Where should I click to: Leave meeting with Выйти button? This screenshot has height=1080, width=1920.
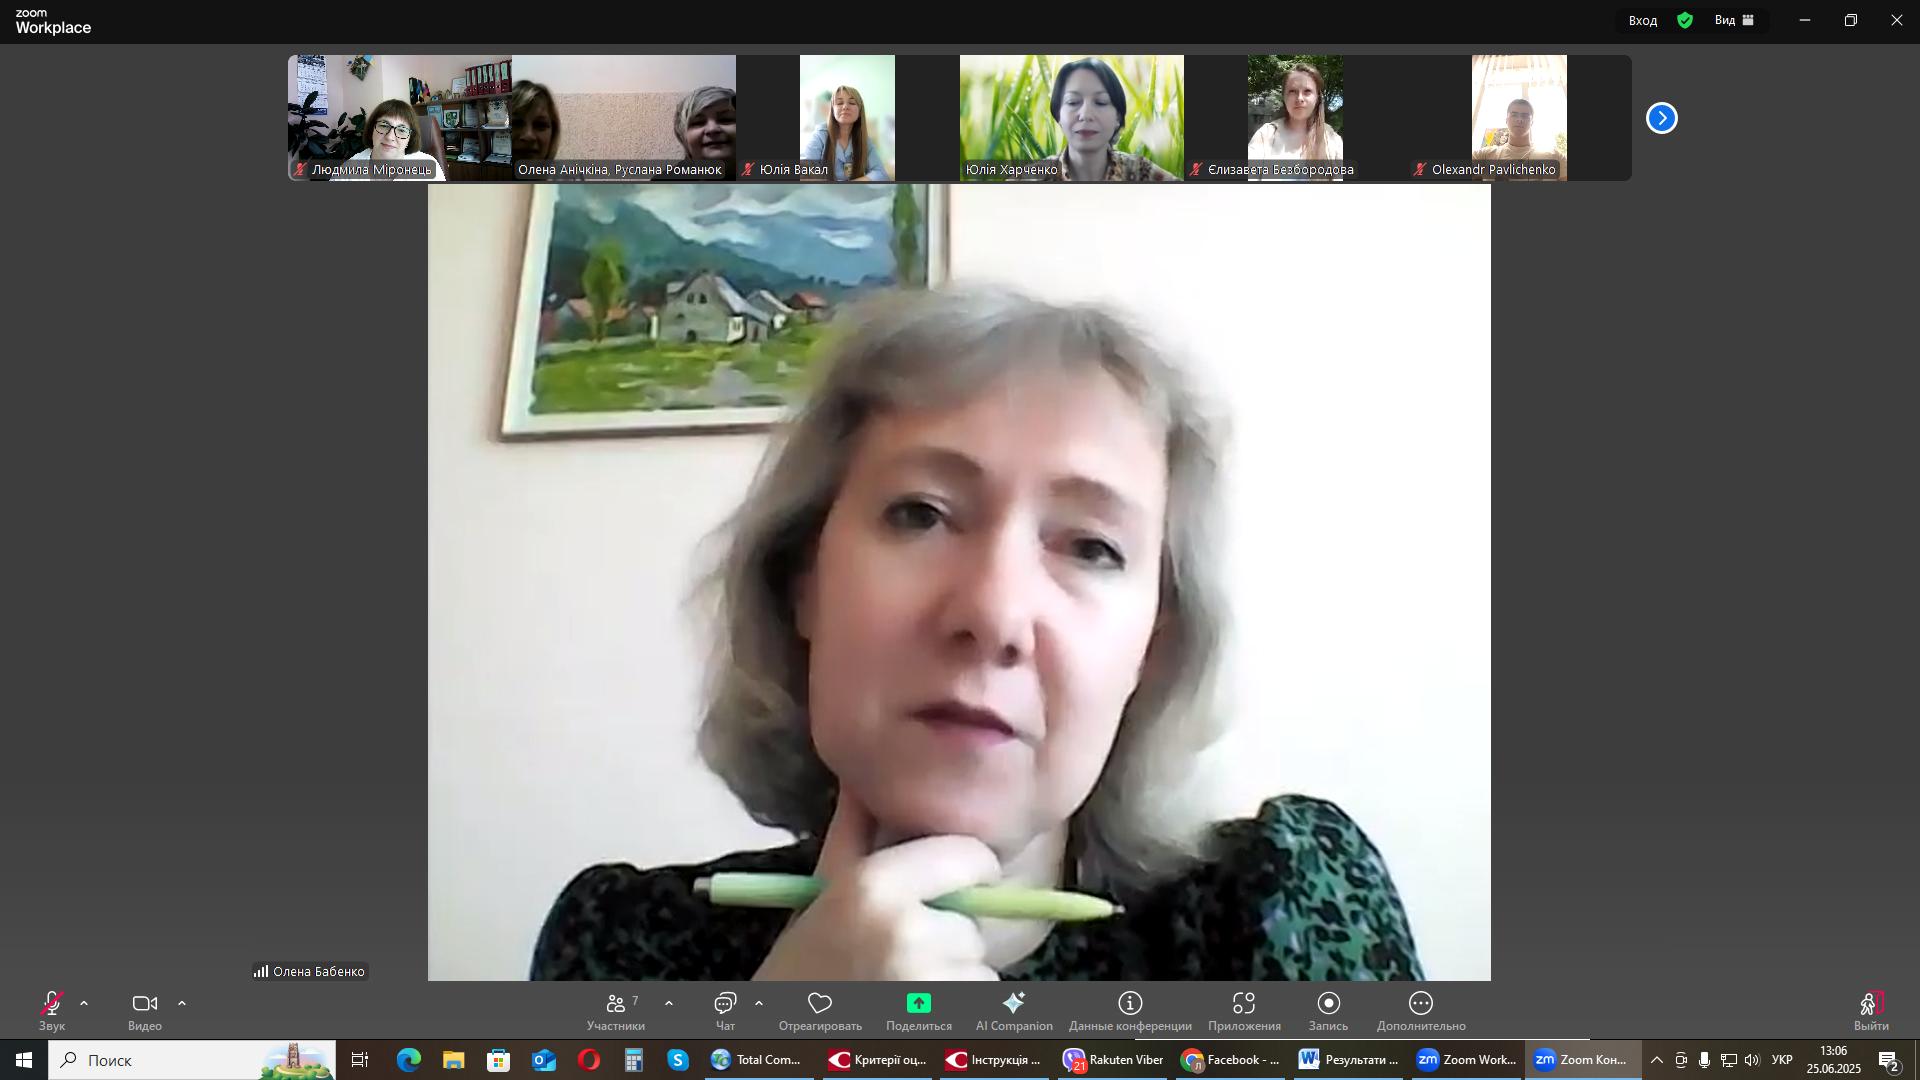coord(1871,1011)
